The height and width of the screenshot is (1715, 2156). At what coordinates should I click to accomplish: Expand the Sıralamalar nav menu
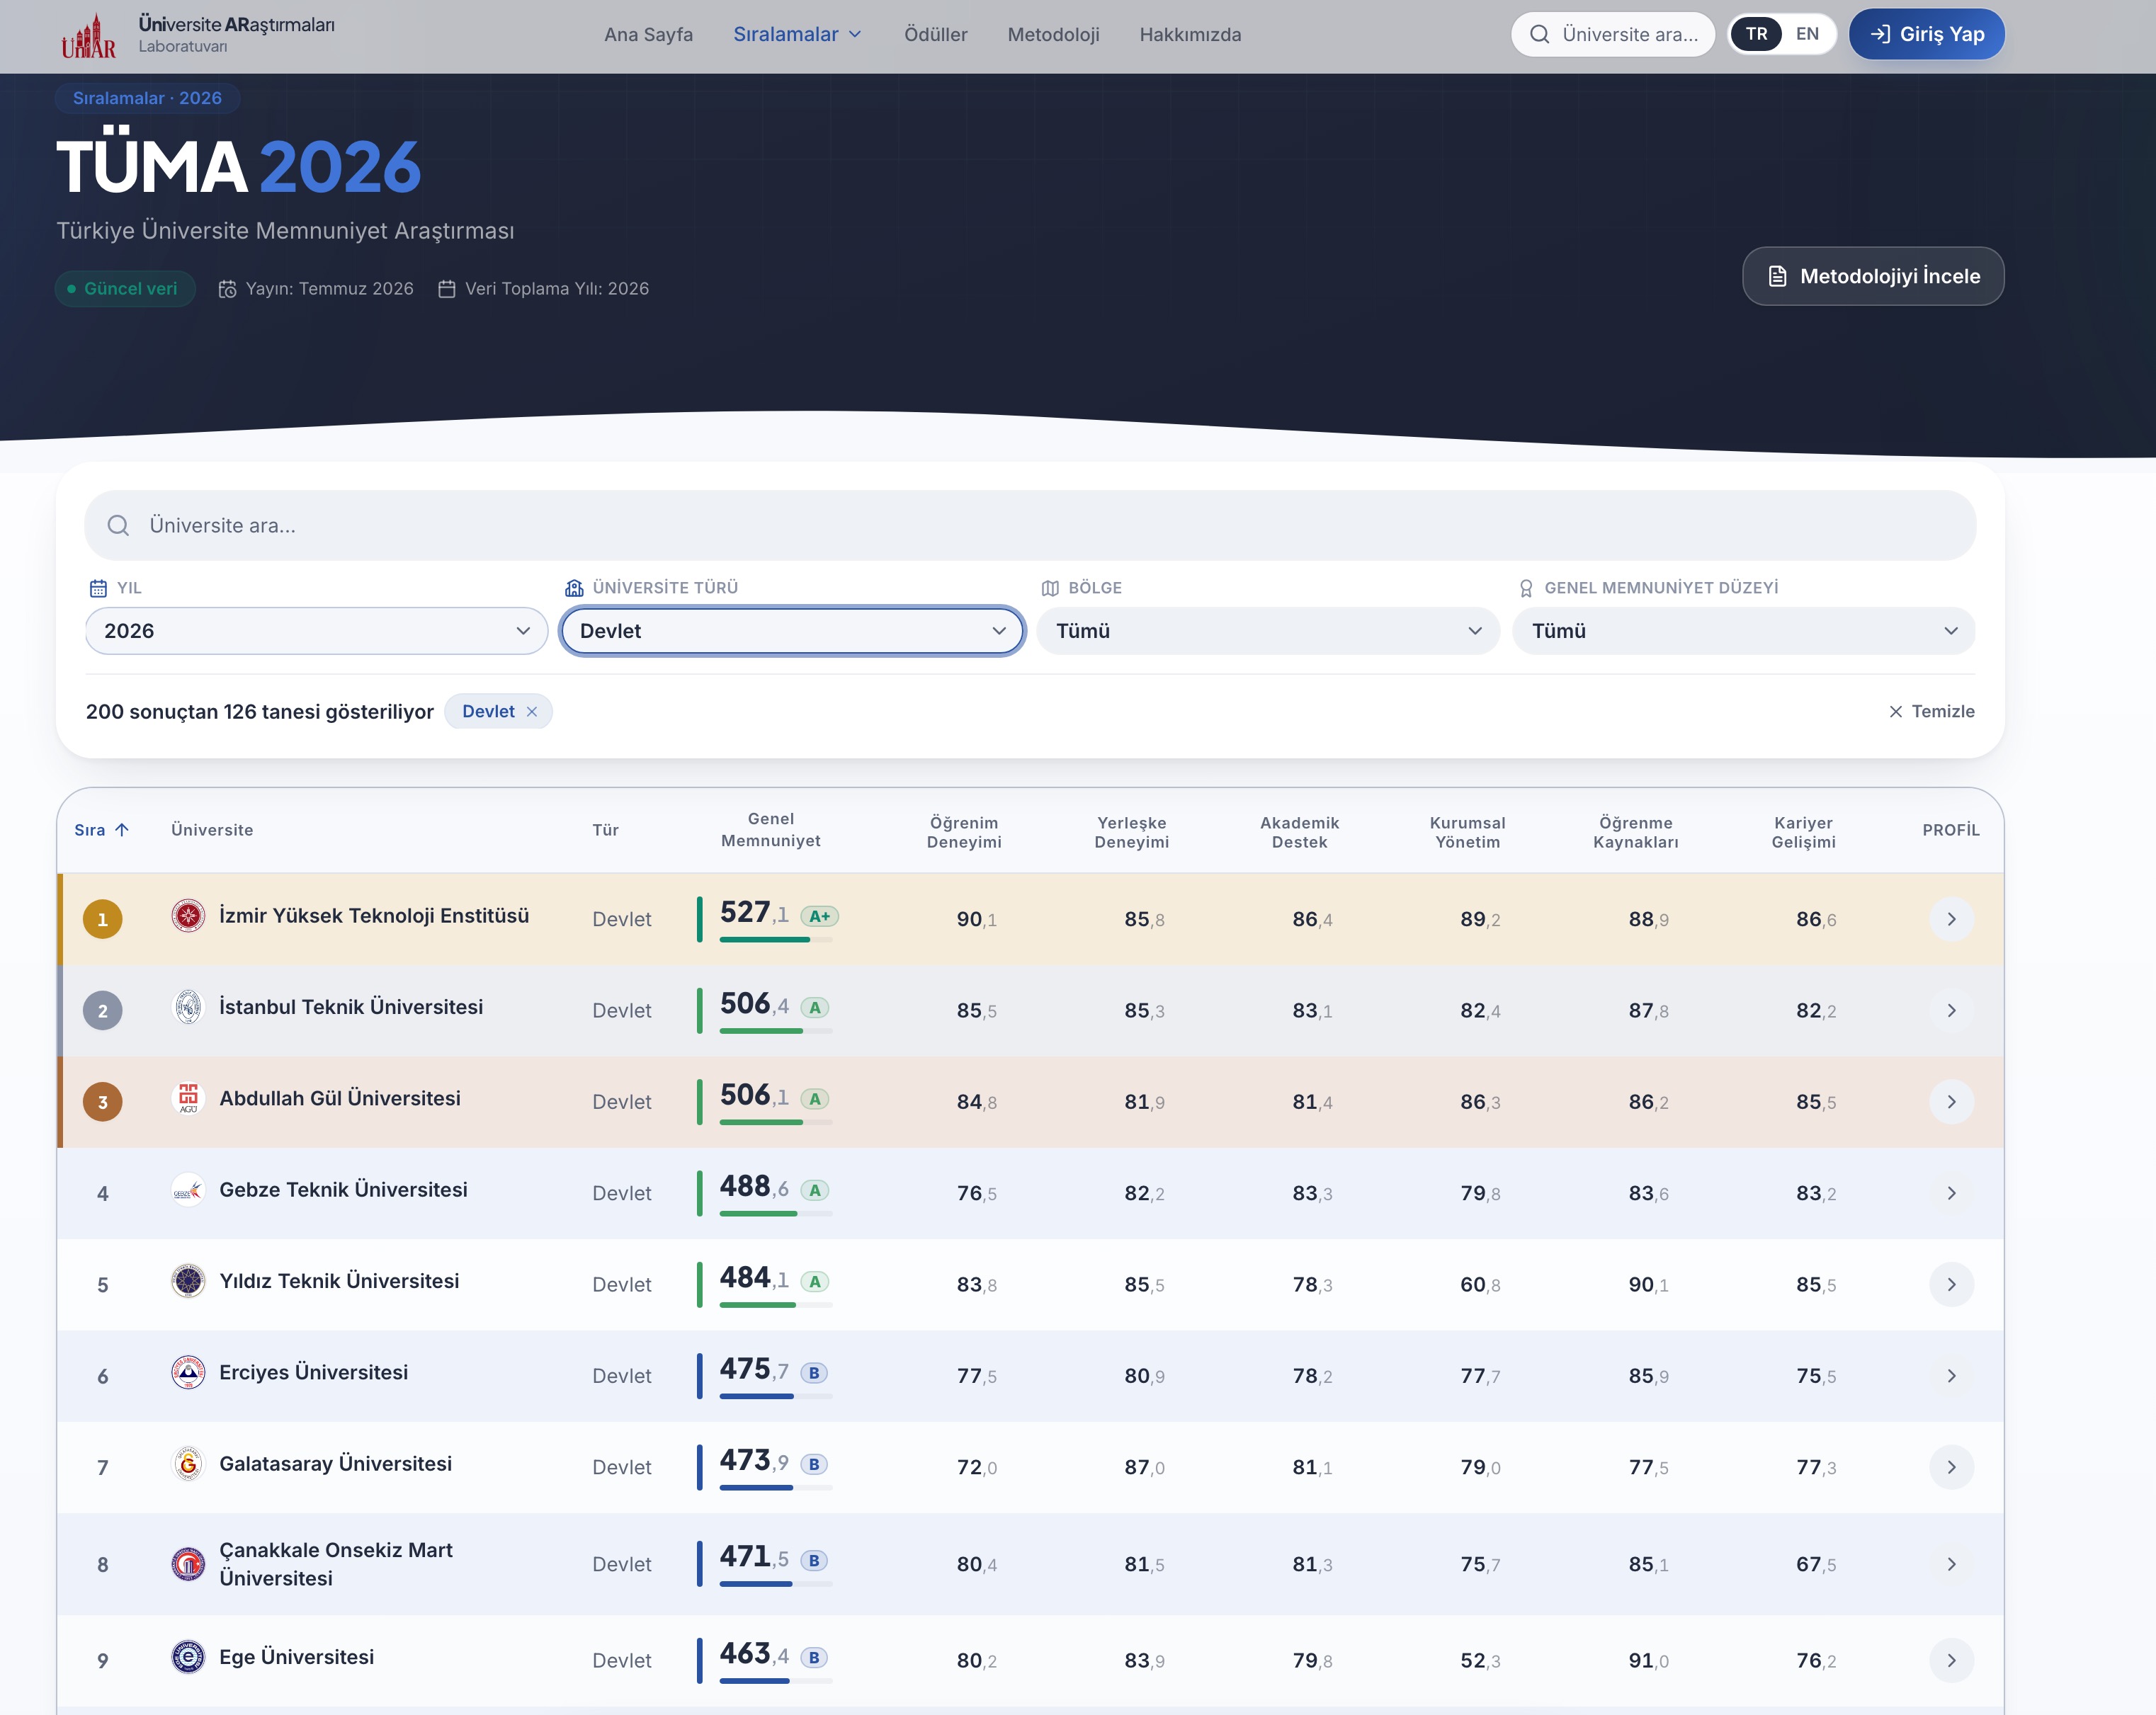[x=797, y=35]
